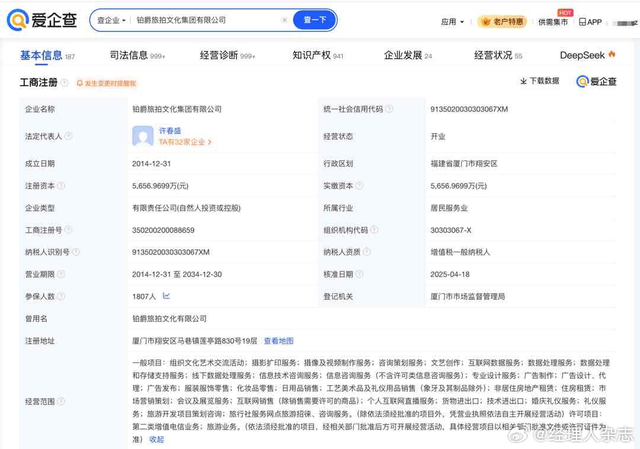The image size is (640, 449).
Task: Open the 供需集市 link
Action: point(553,22)
